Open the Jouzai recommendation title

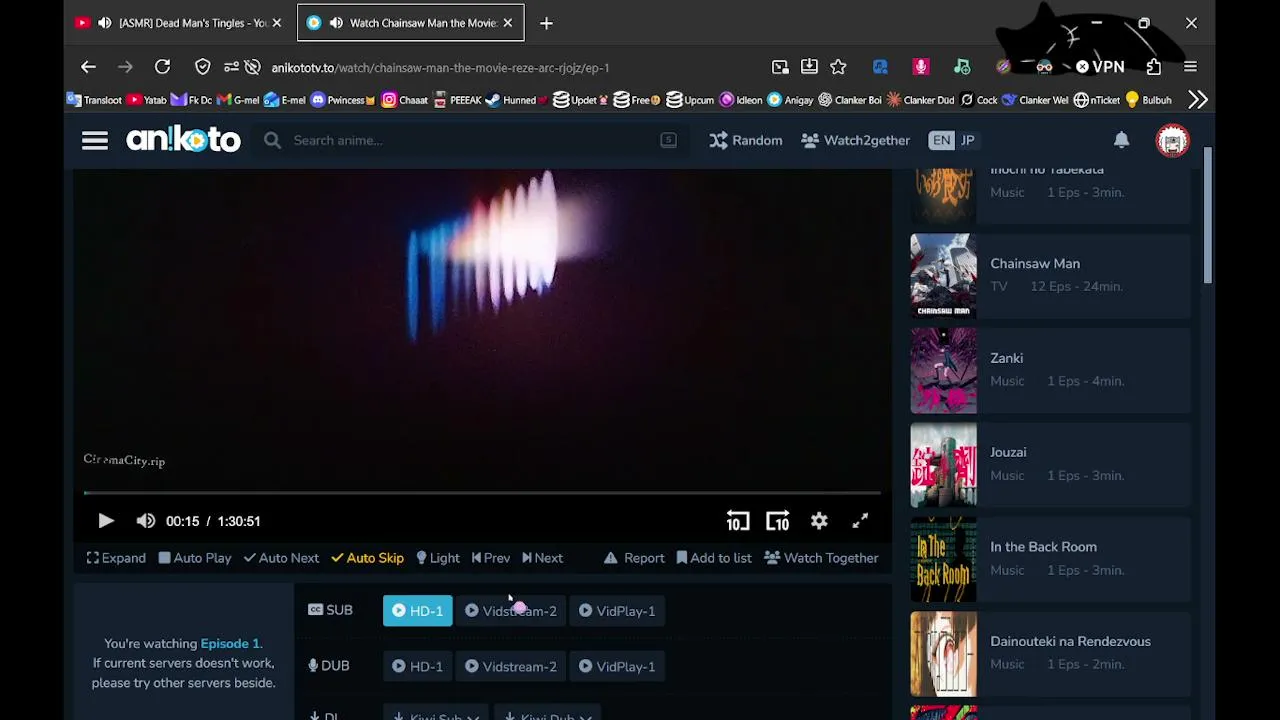tap(1008, 452)
